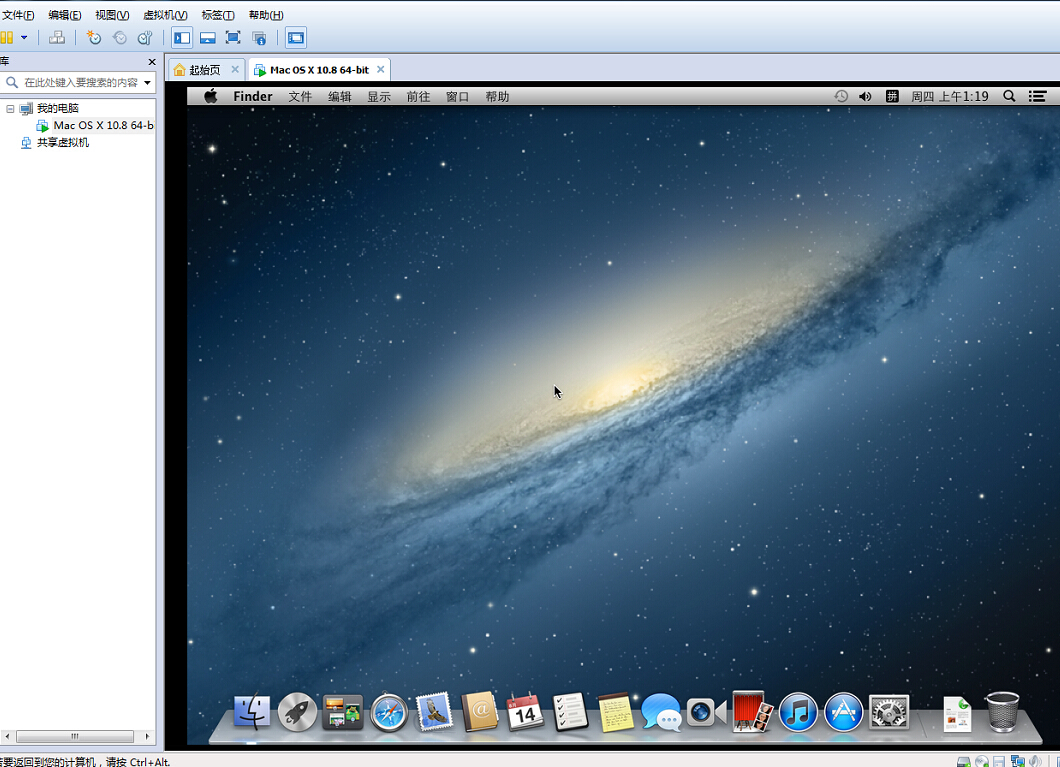Click the library horizontal scrollbar thumb
Image resolution: width=1060 pixels, height=767 pixels.
[x=75, y=736]
